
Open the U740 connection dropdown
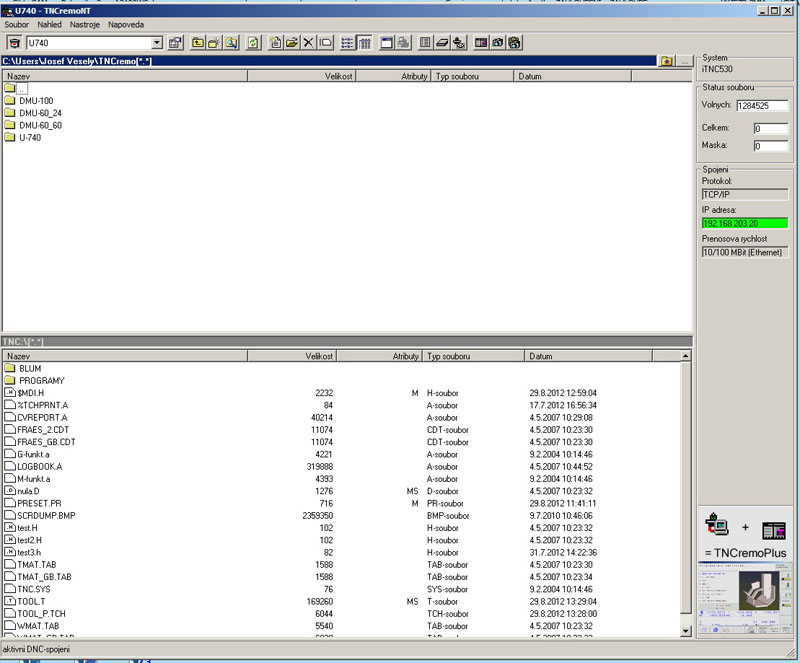pos(157,43)
